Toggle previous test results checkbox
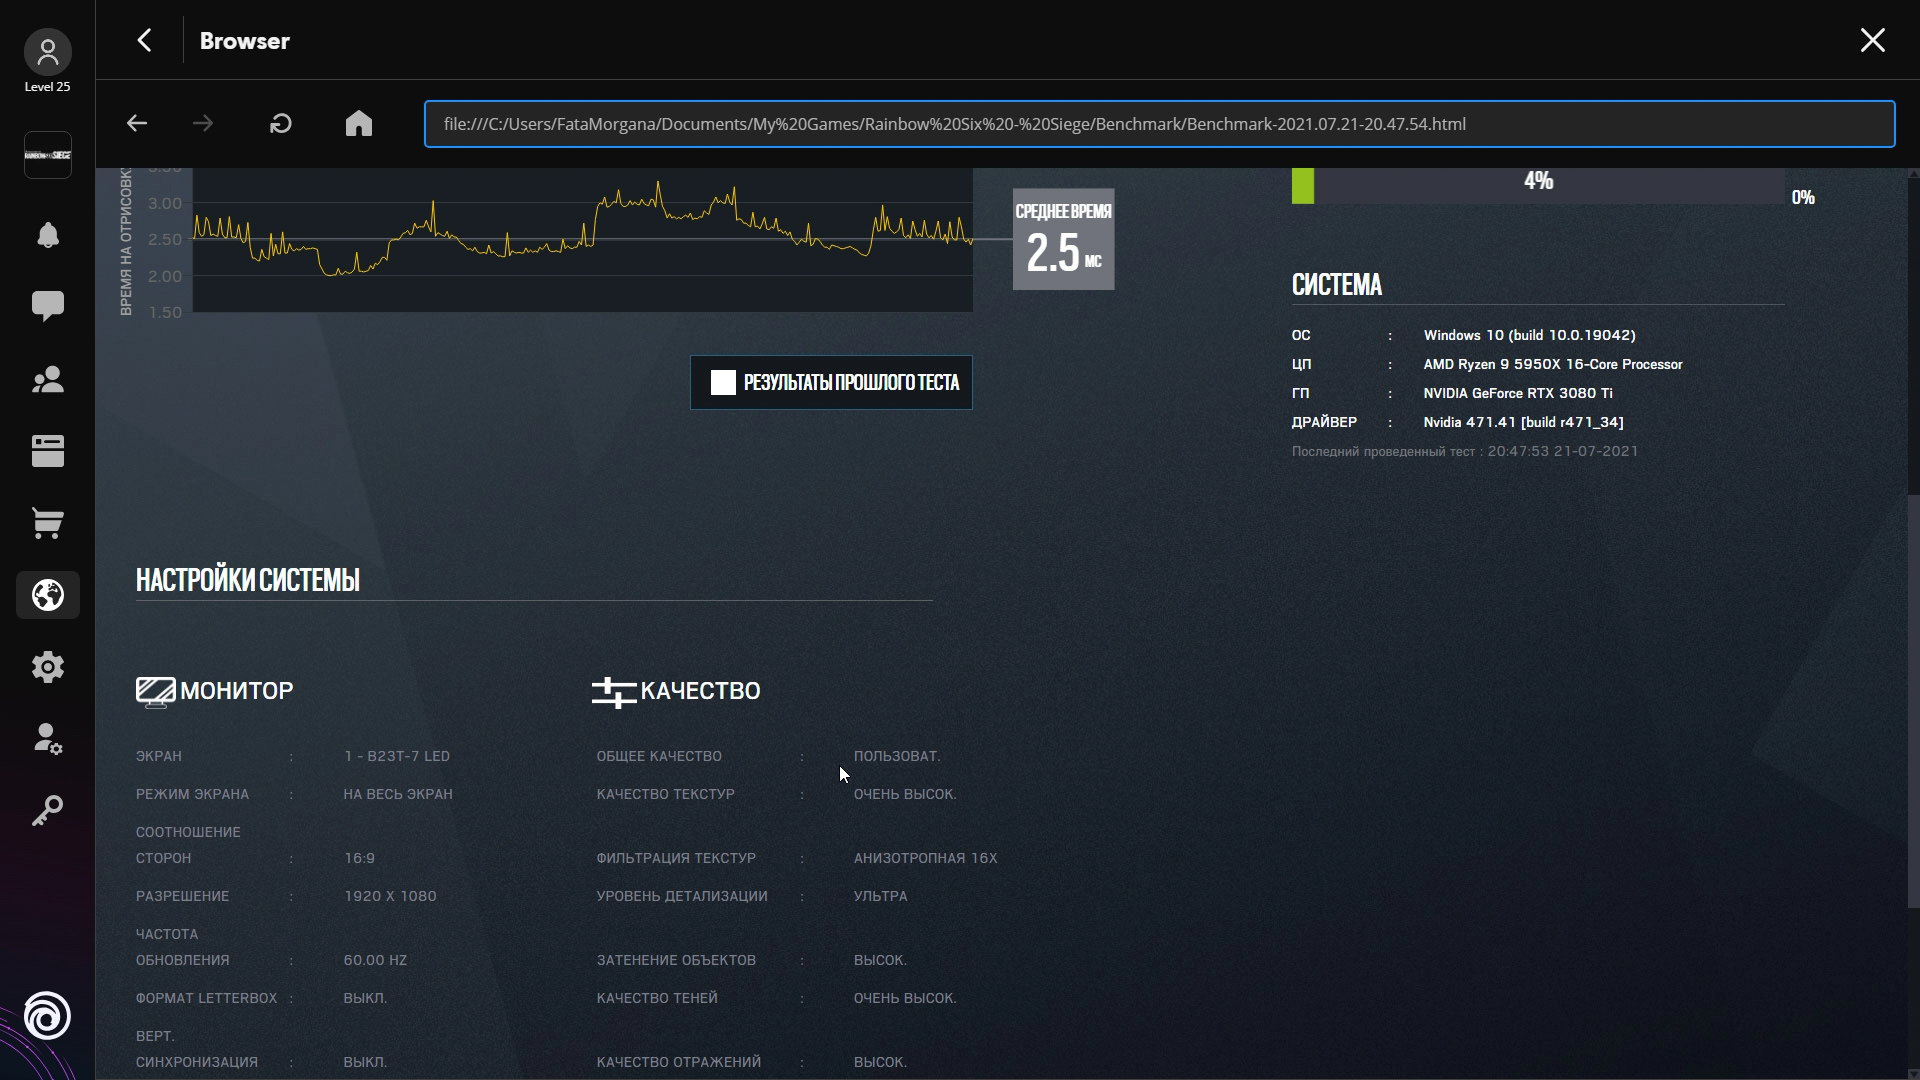 click(723, 382)
